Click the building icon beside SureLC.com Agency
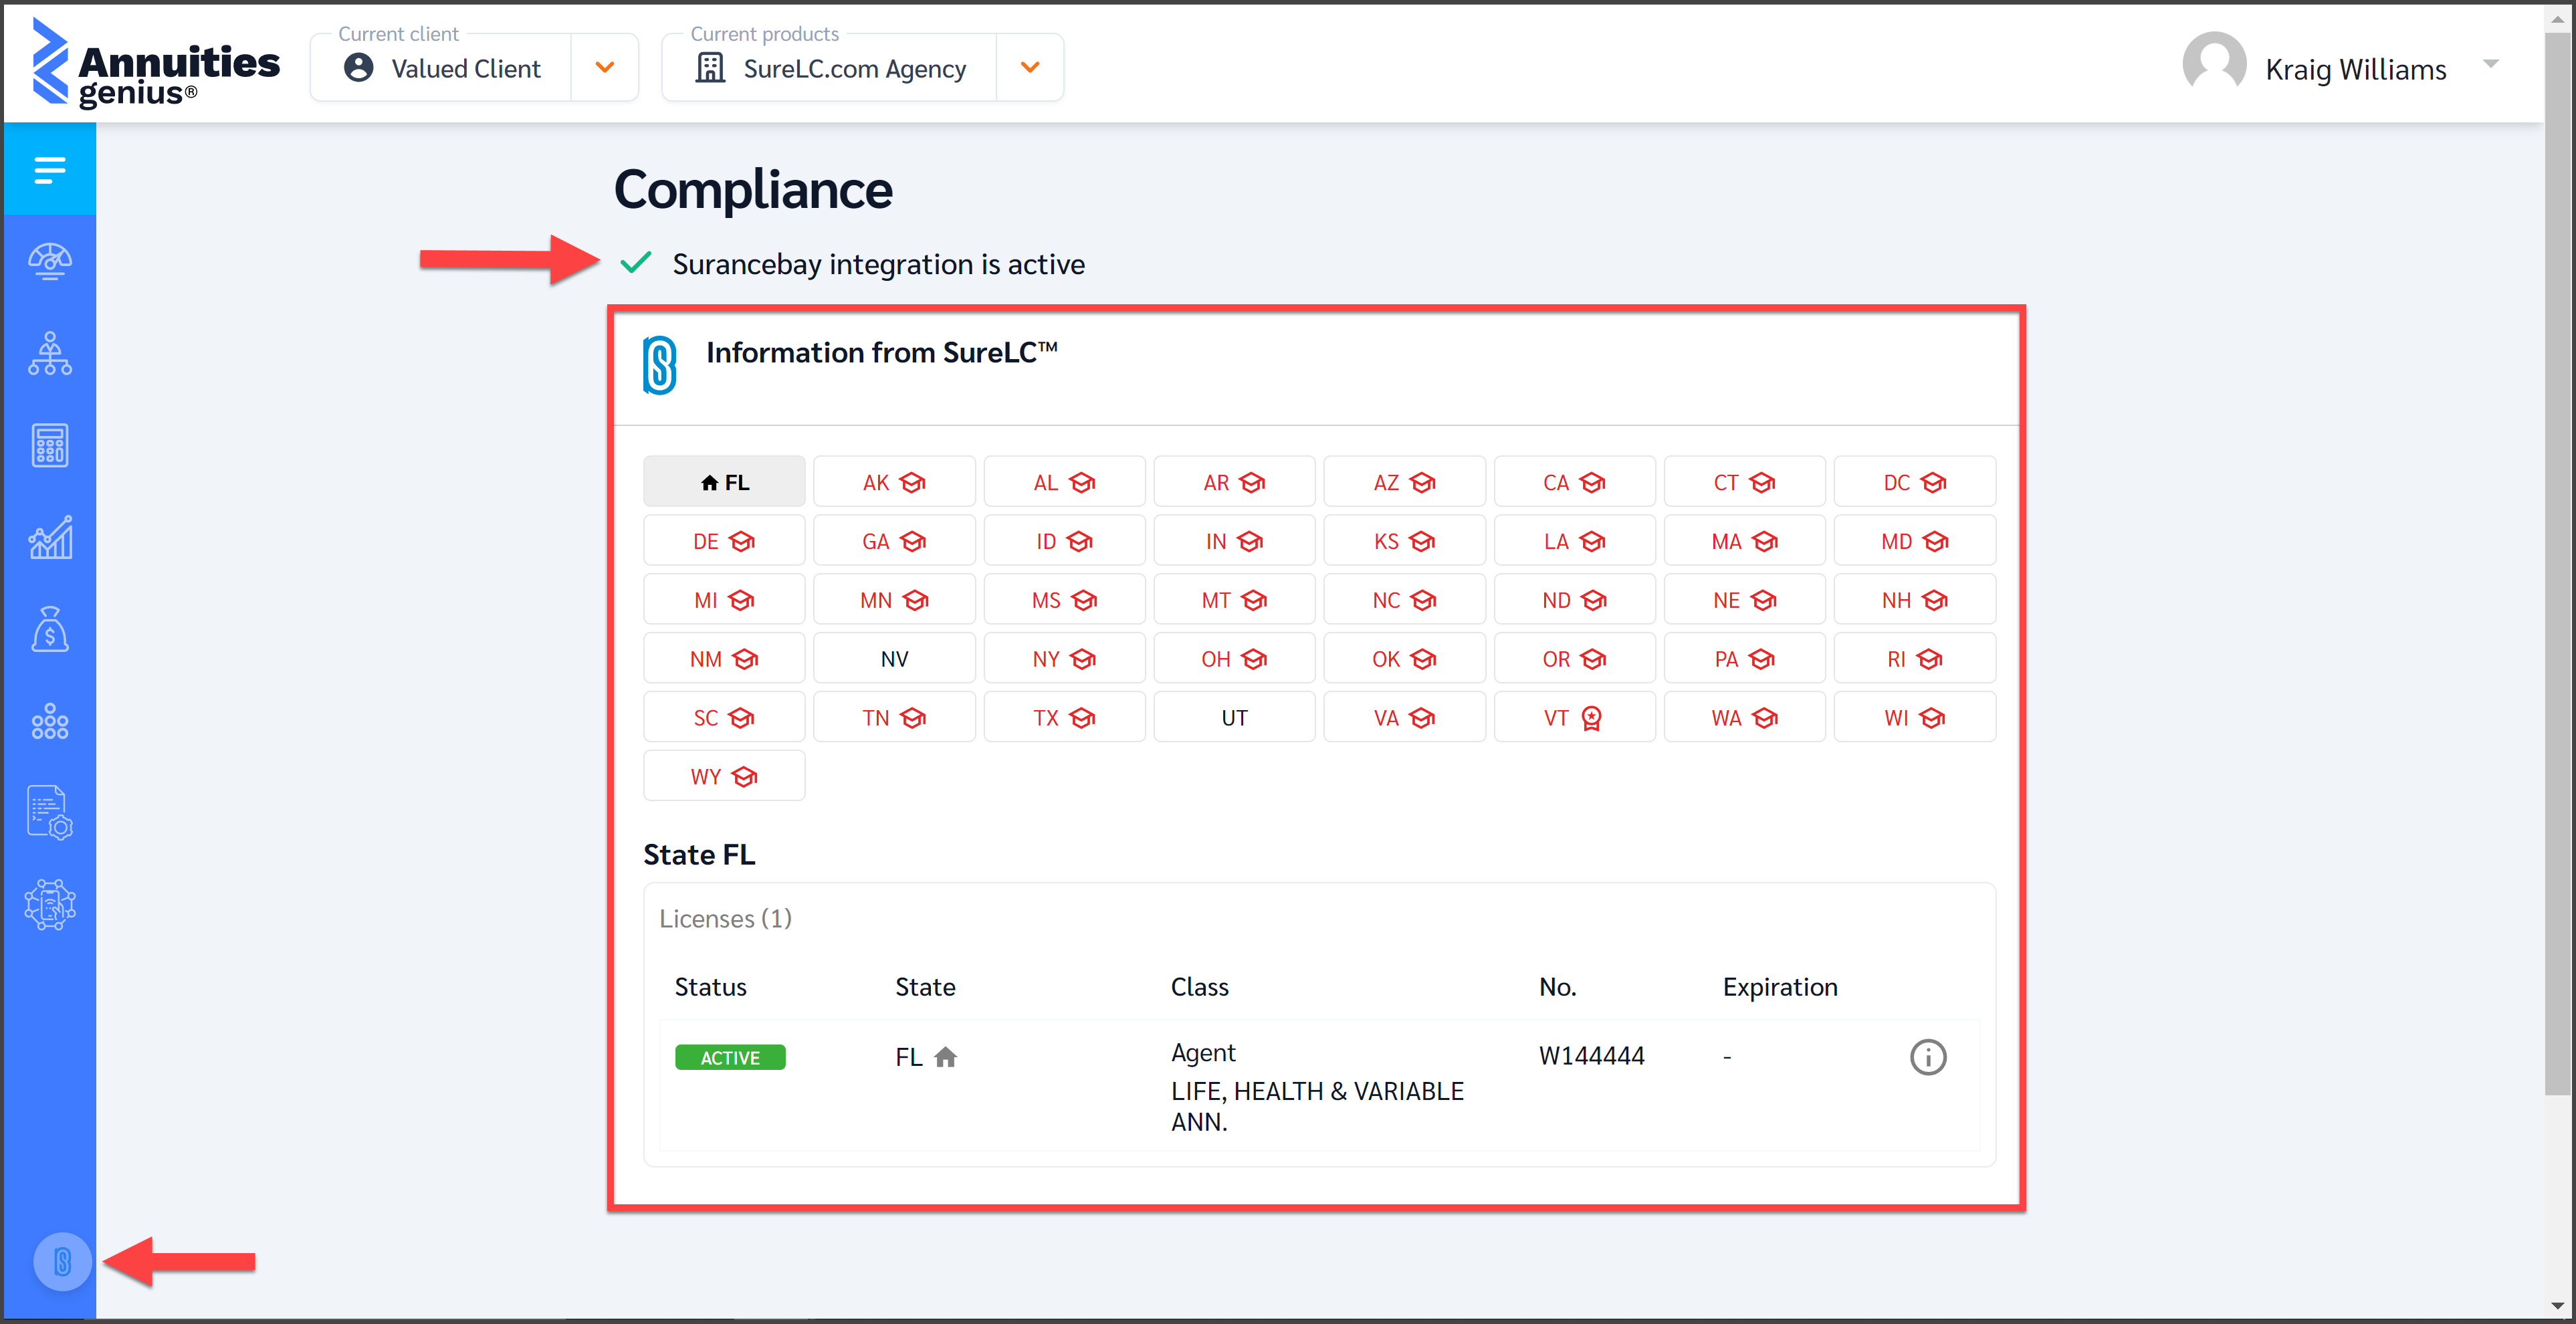 click(710, 68)
